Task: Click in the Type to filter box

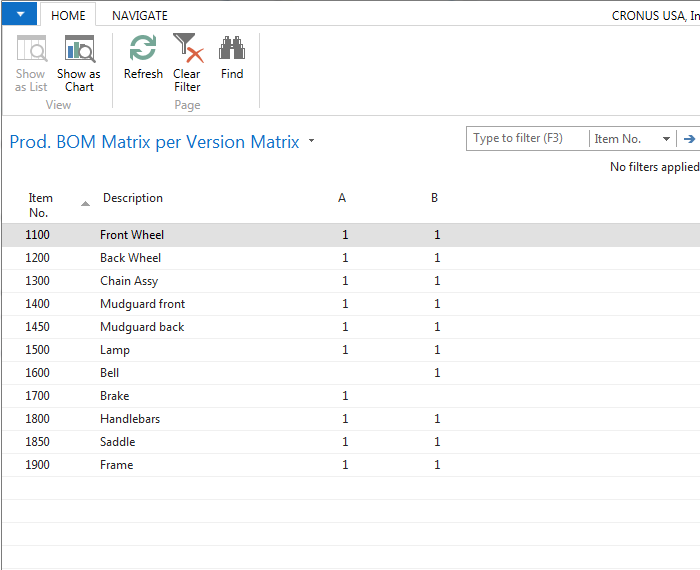Action: pyautogui.click(x=528, y=139)
